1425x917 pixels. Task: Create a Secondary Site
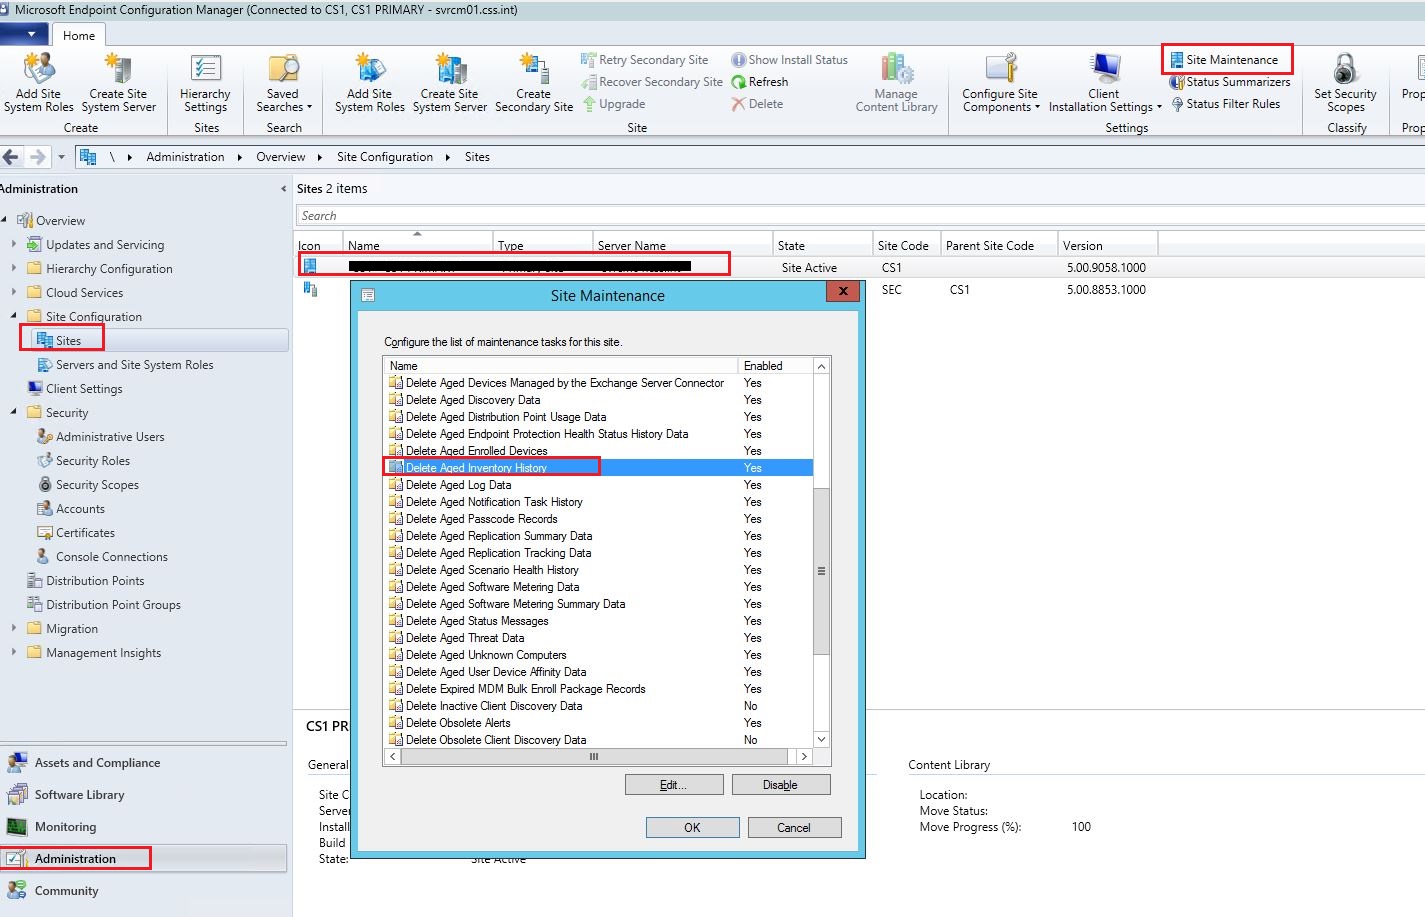[x=533, y=82]
